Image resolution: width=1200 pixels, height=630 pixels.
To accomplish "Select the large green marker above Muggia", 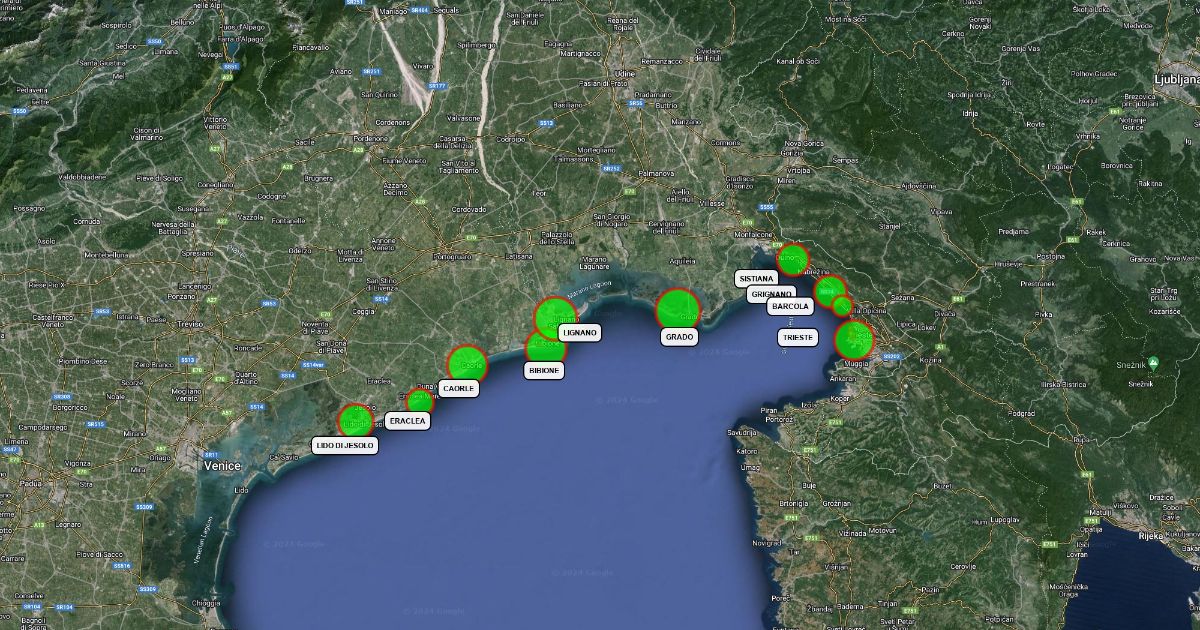I will (854, 340).
